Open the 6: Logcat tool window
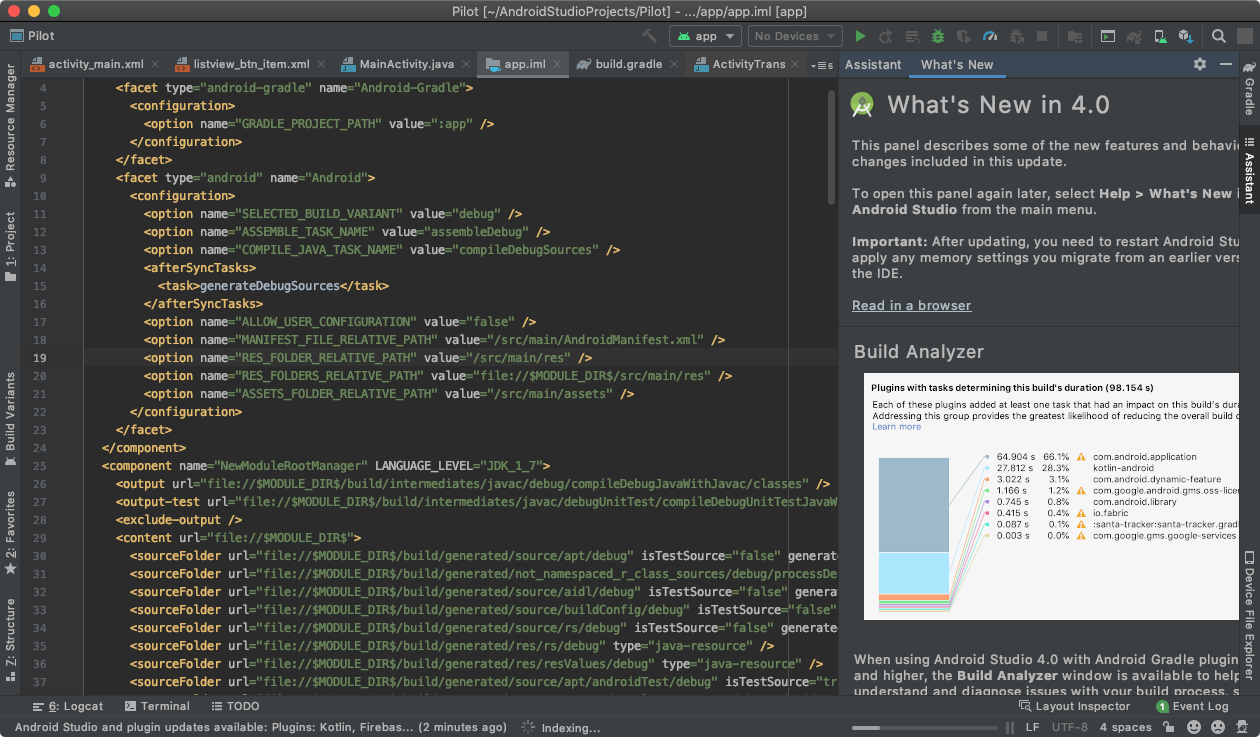 (x=68, y=706)
